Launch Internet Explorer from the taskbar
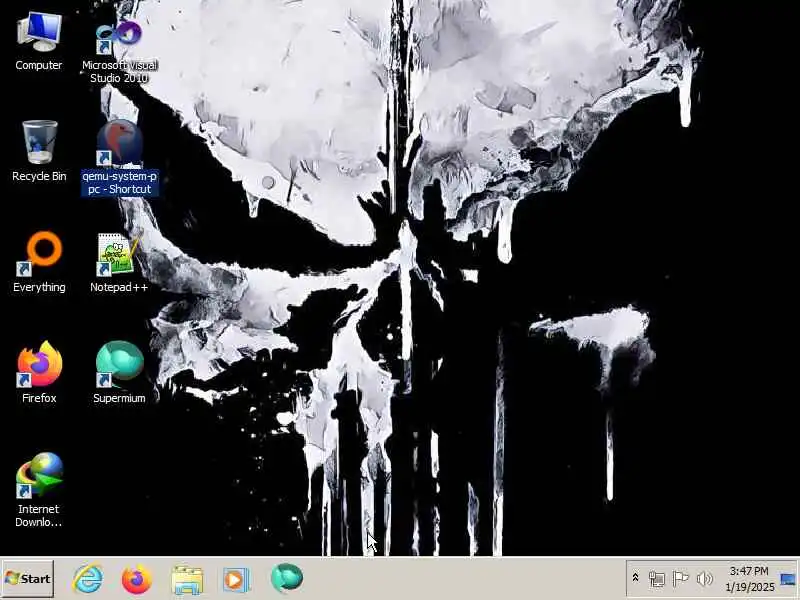Viewport: 800px width, 600px height. pos(88,579)
